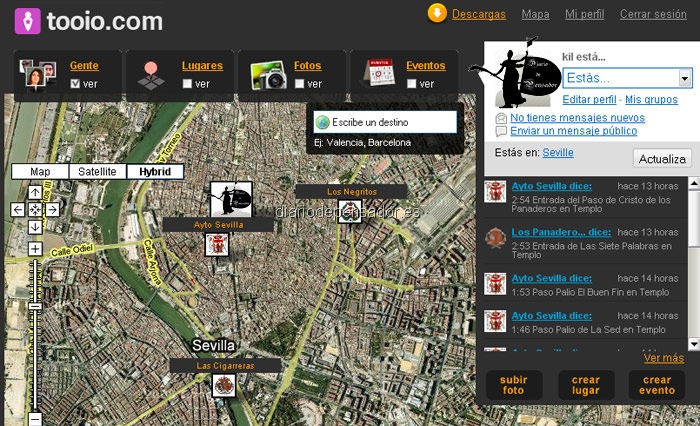Click the Lugares map pin icon
This screenshot has width=700, height=426.
(x=151, y=75)
